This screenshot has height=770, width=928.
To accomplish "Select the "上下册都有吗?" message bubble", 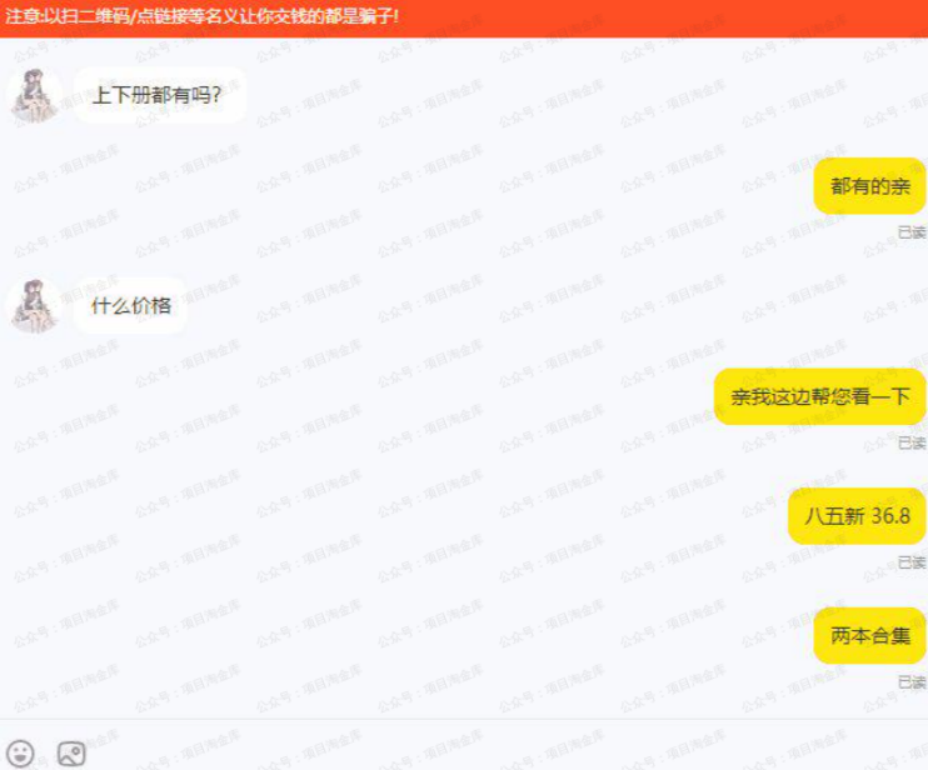I will [x=160, y=95].
